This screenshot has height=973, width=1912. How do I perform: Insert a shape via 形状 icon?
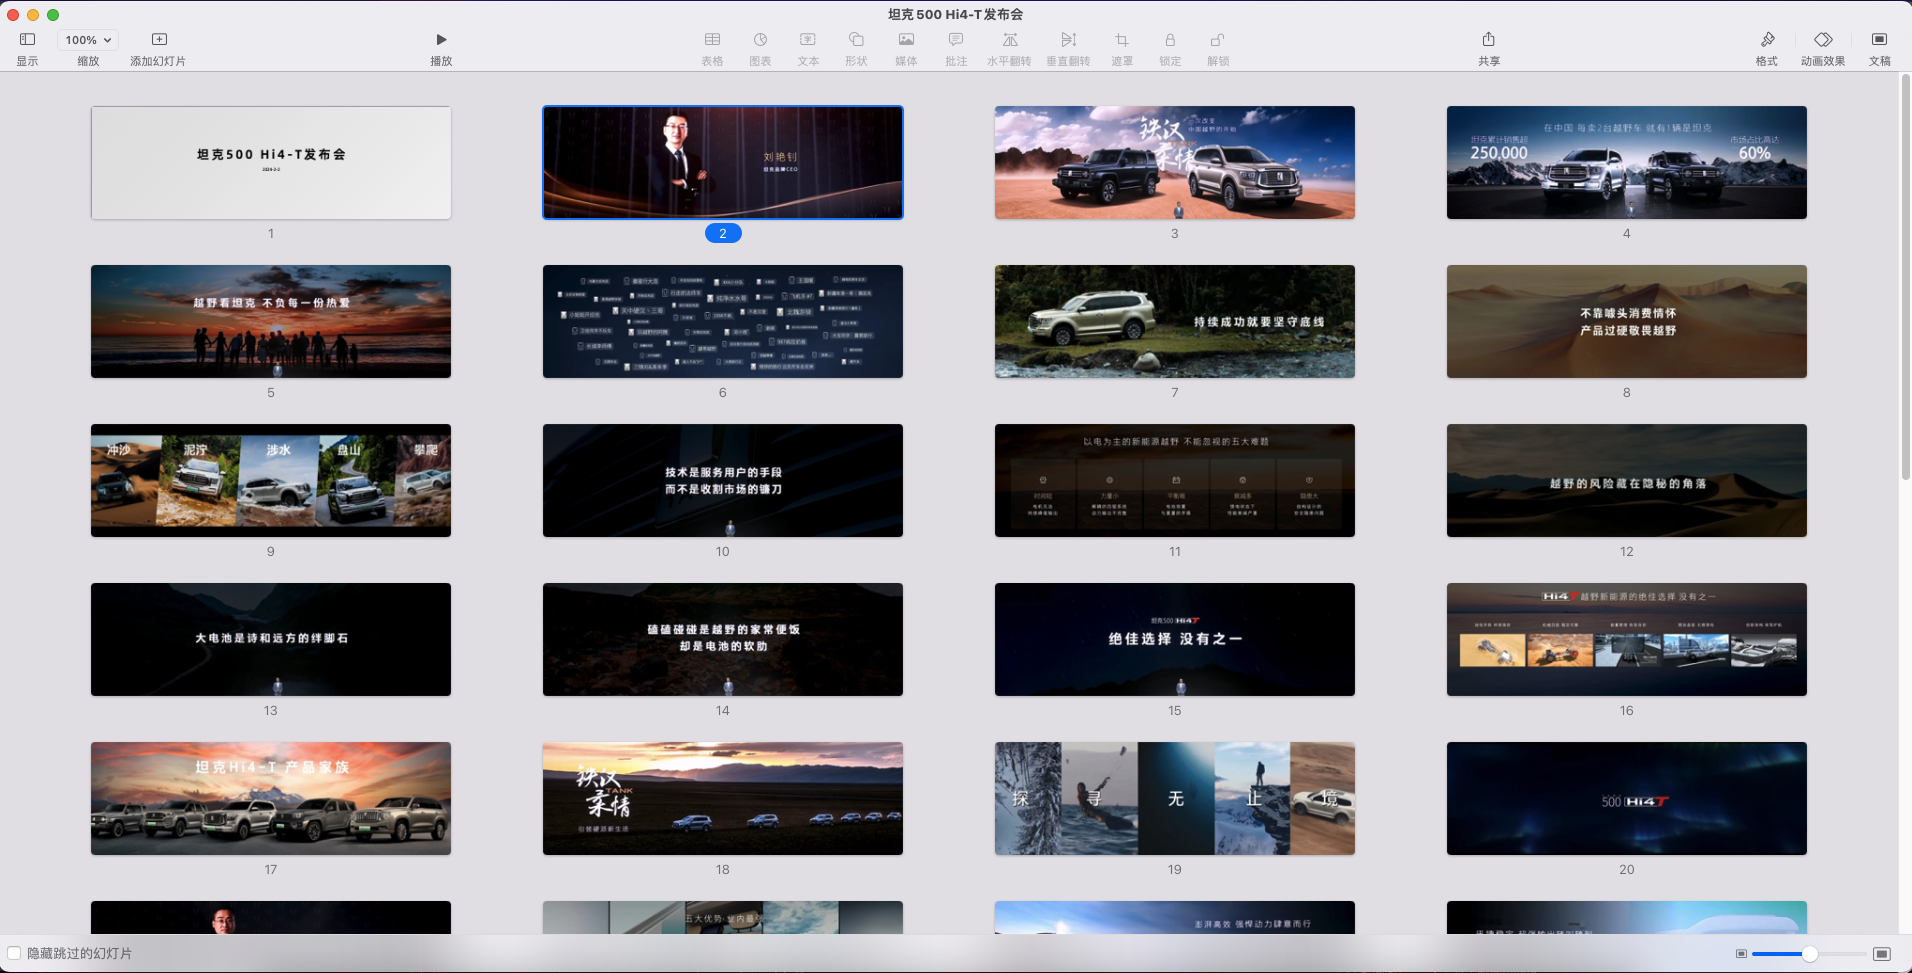pos(856,40)
